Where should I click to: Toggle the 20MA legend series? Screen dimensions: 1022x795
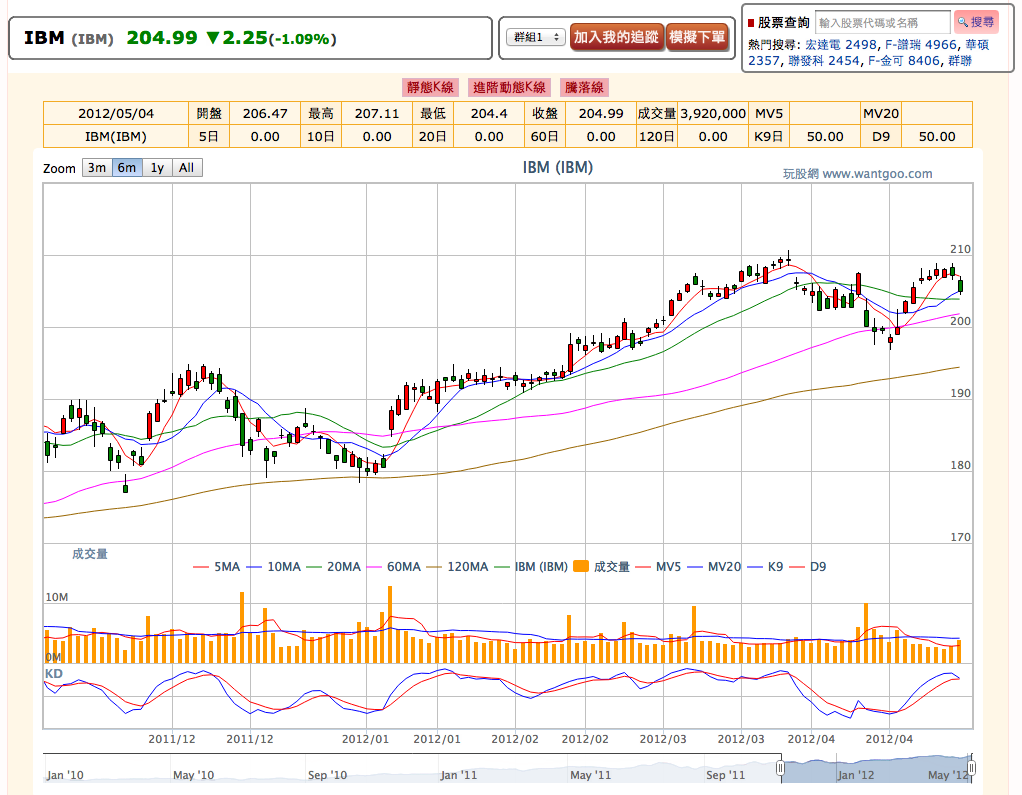click(334, 567)
